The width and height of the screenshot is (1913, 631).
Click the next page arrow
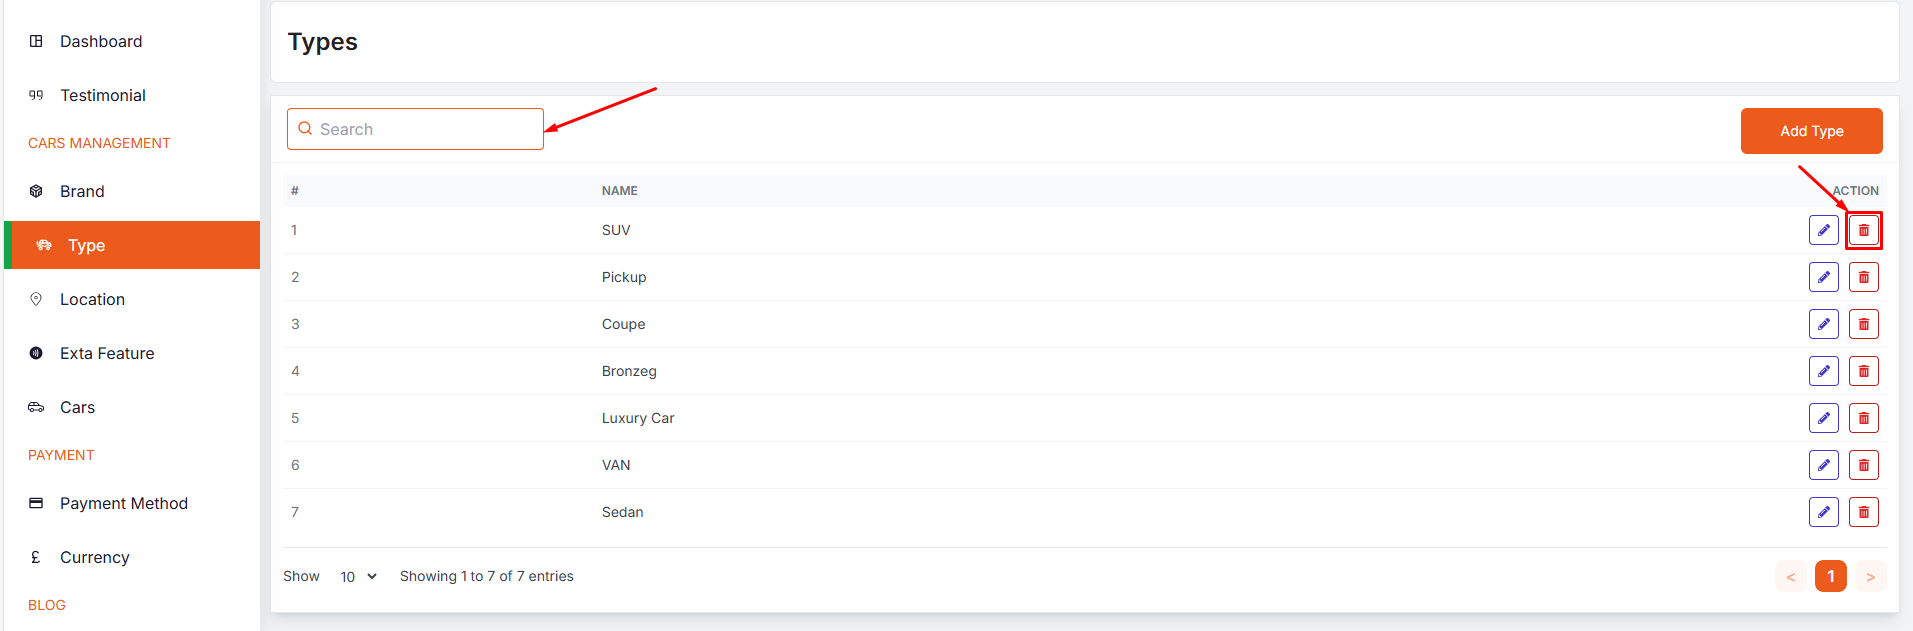click(1870, 576)
